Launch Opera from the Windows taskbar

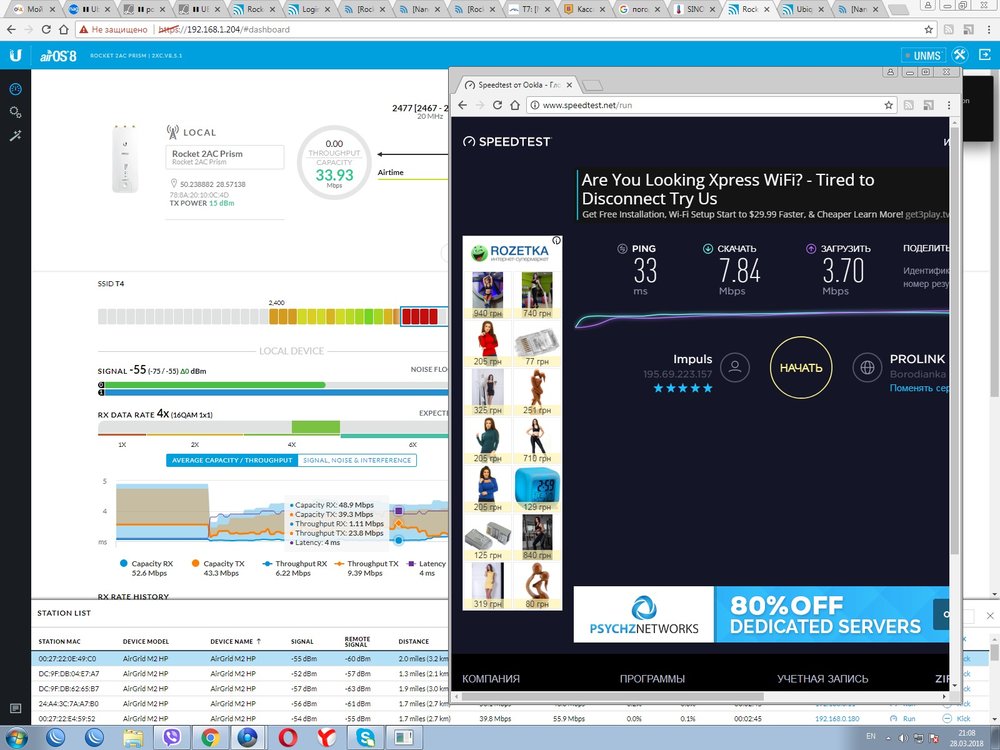pos(286,737)
